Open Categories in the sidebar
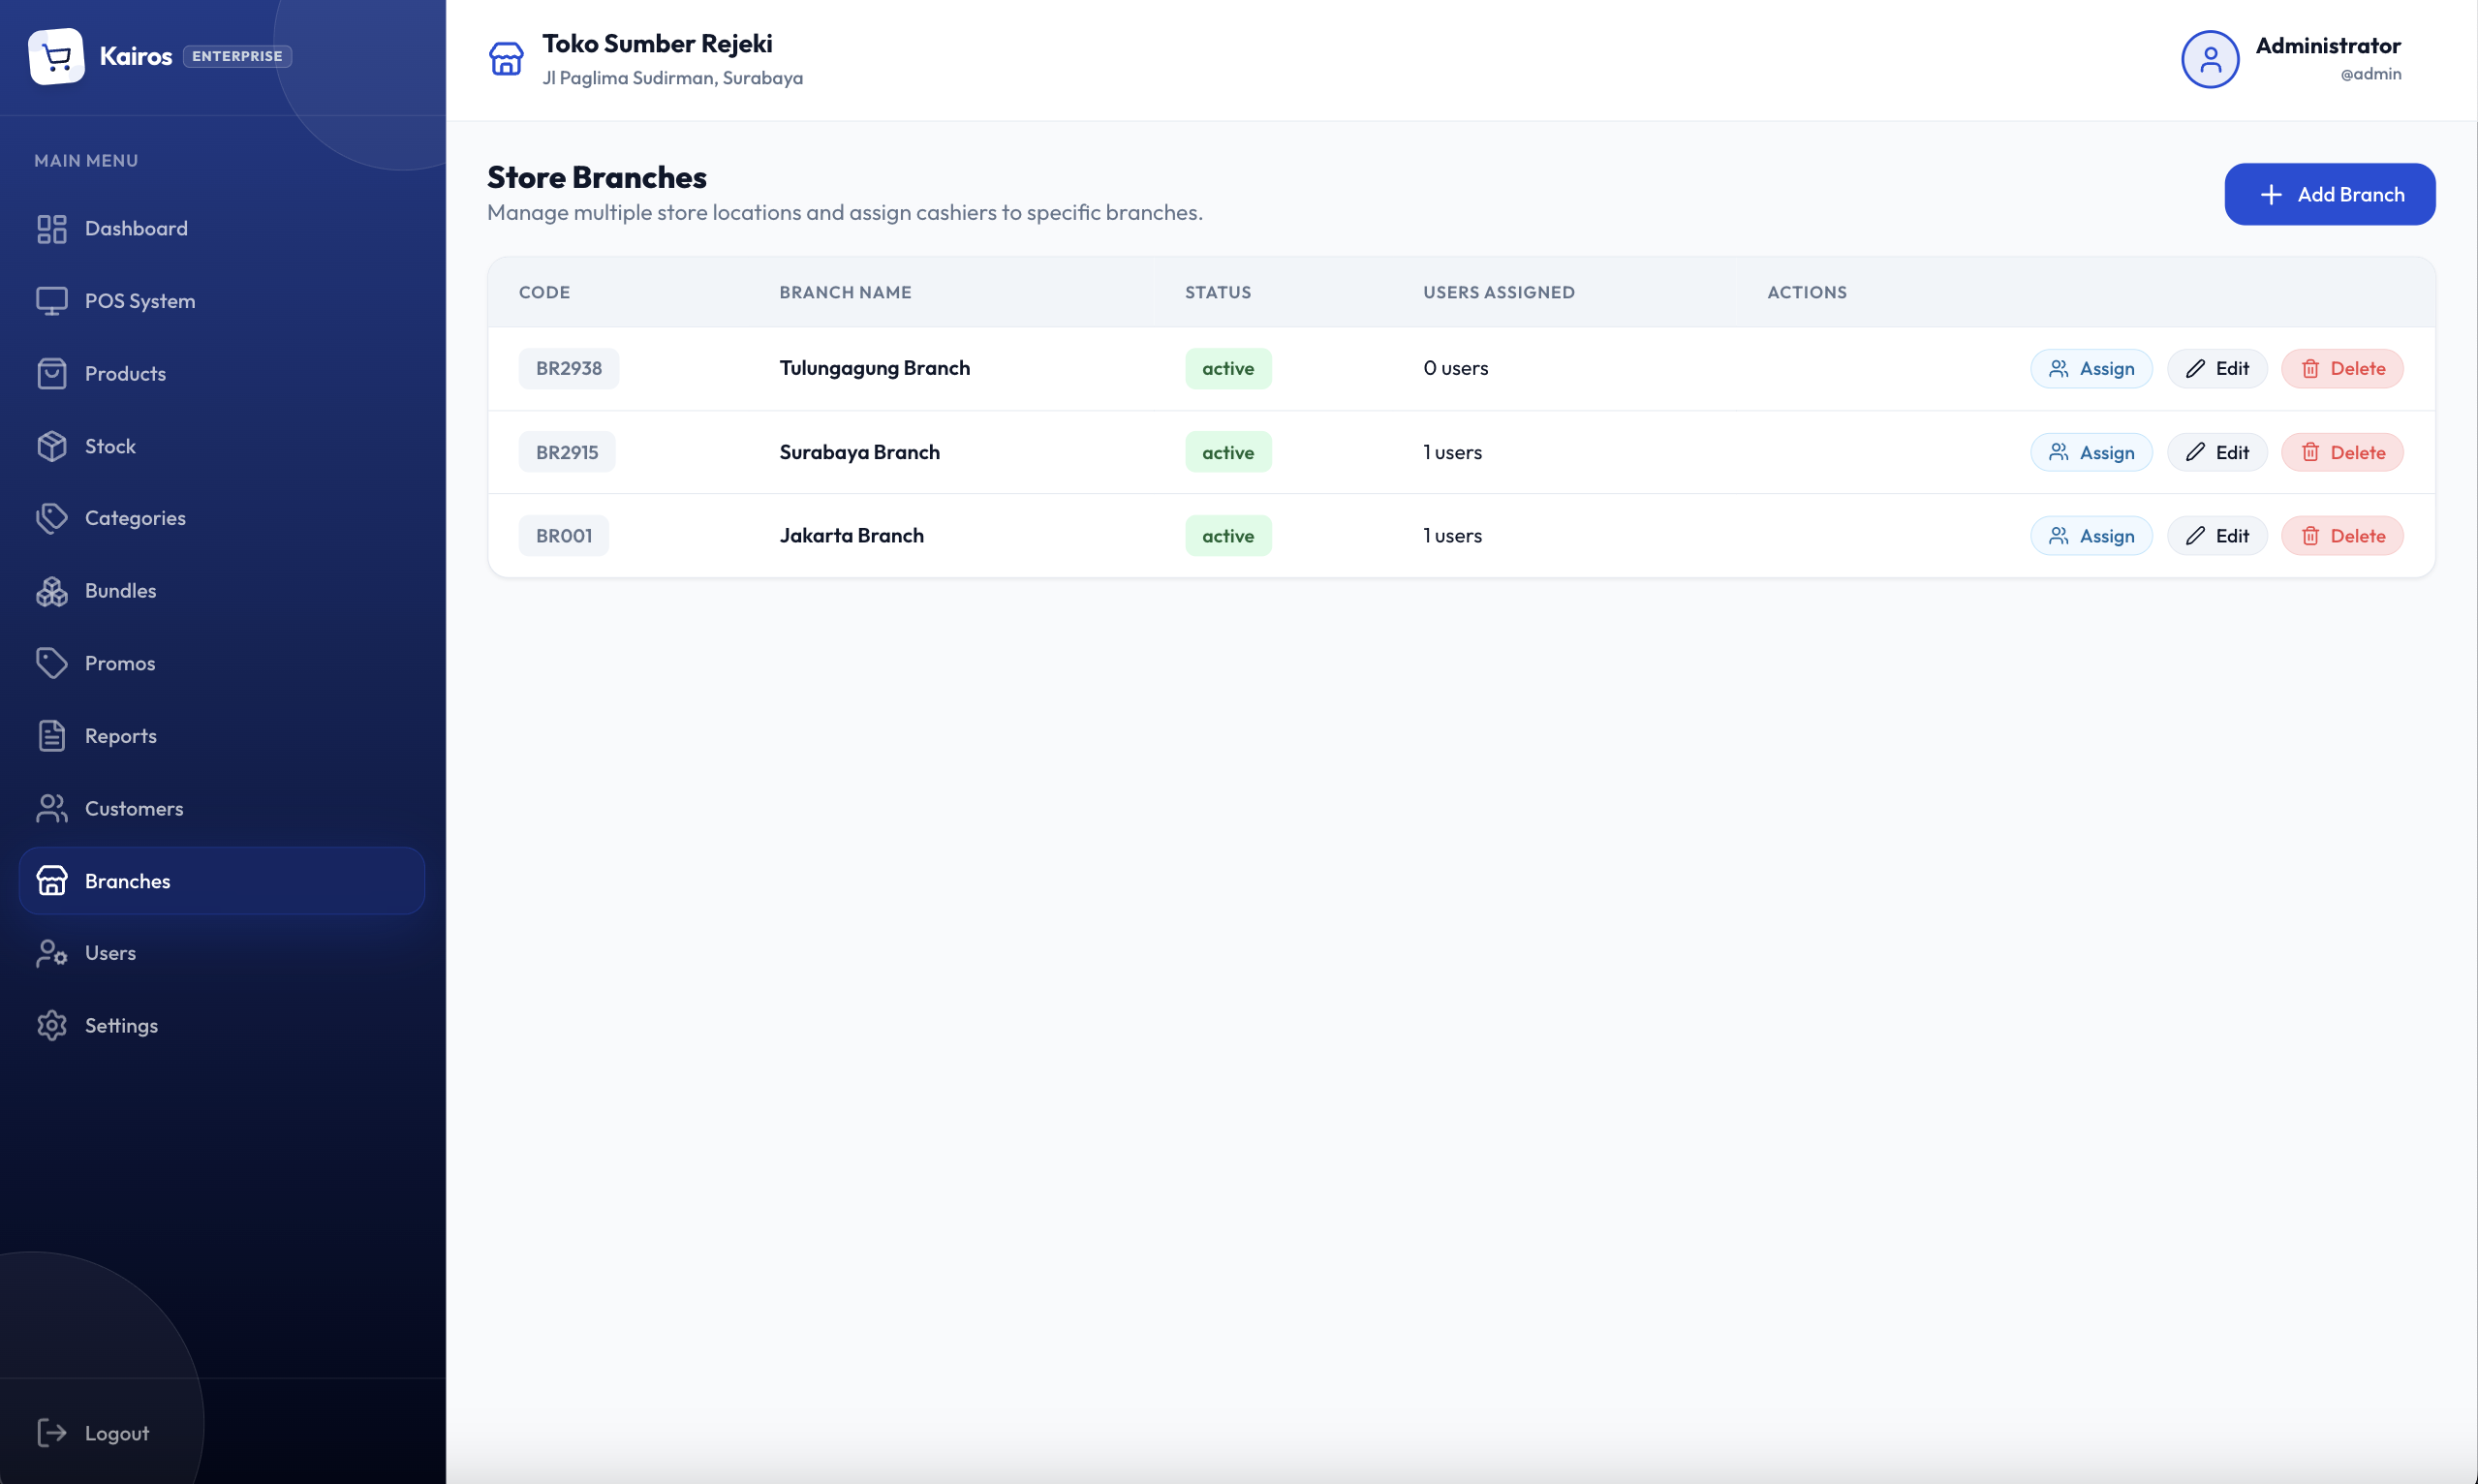This screenshot has width=2478, height=1484. point(222,518)
